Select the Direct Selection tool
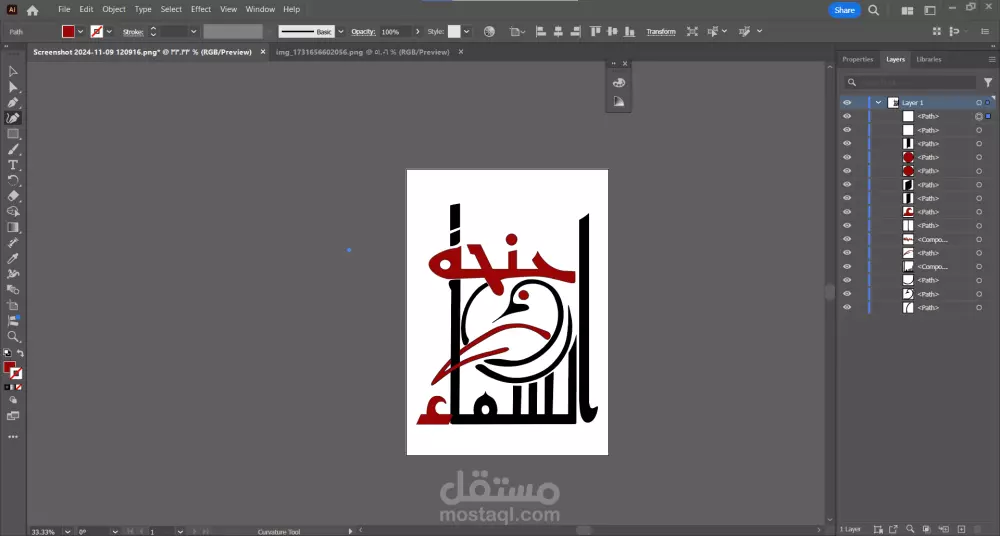Image resolution: width=1000 pixels, height=536 pixels. coord(13,87)
